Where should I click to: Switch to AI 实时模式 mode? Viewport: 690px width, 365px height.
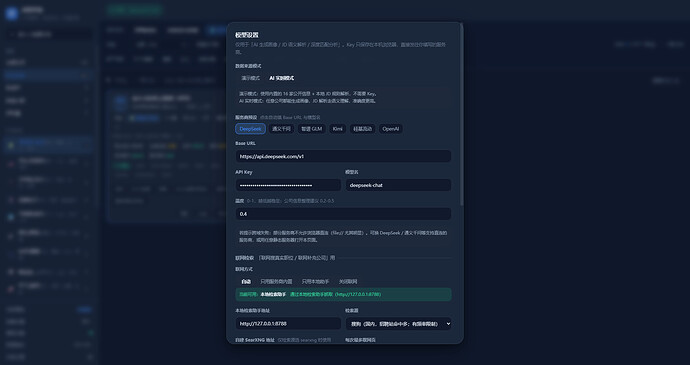pyautogui.click(x=282, y=78)
